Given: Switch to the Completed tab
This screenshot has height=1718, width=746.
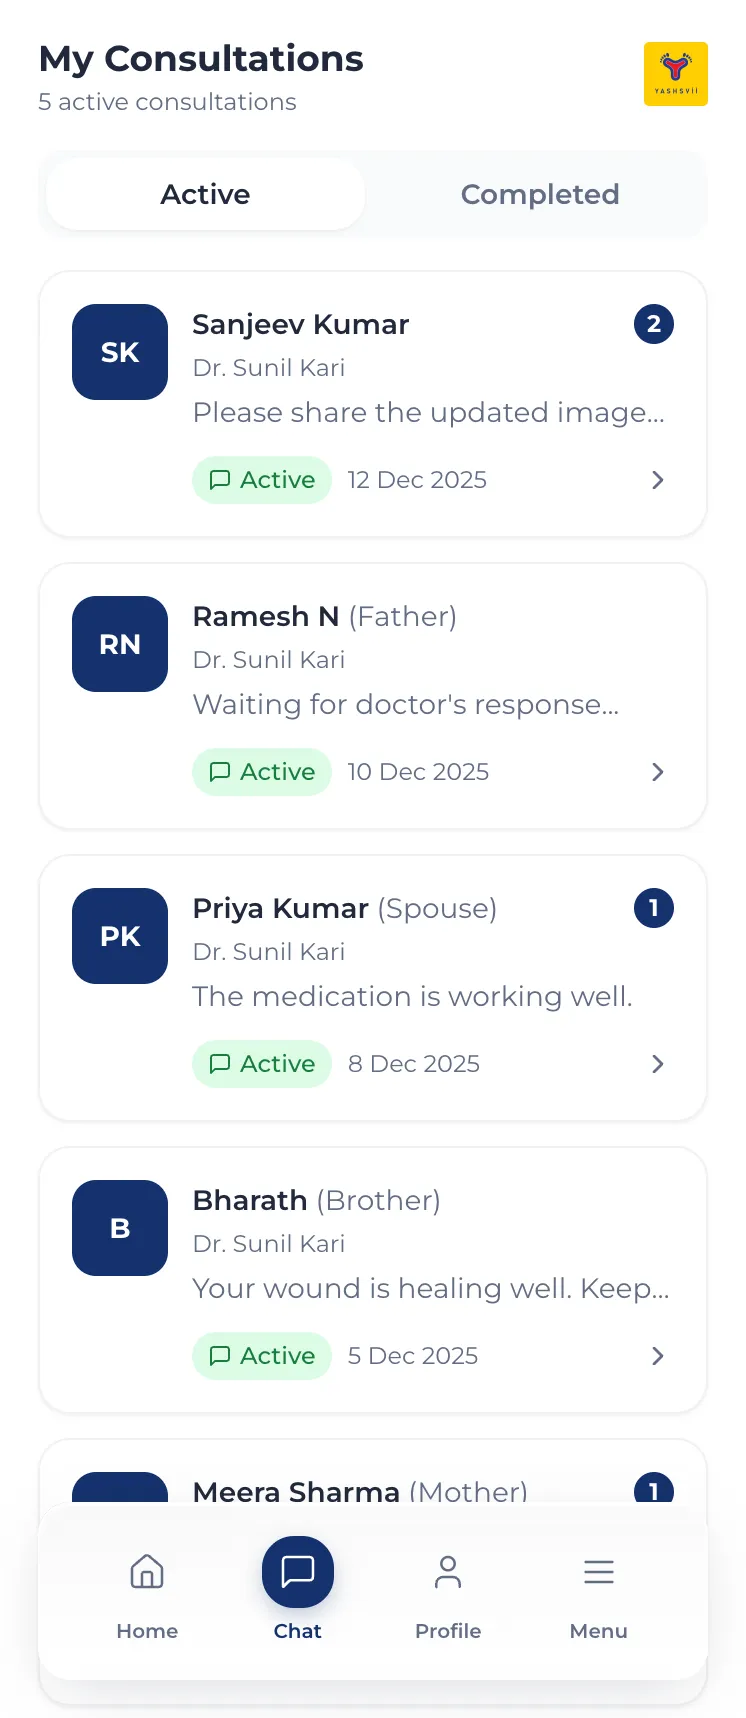Looking at the screenshot, I should click(x=540, y=194).
